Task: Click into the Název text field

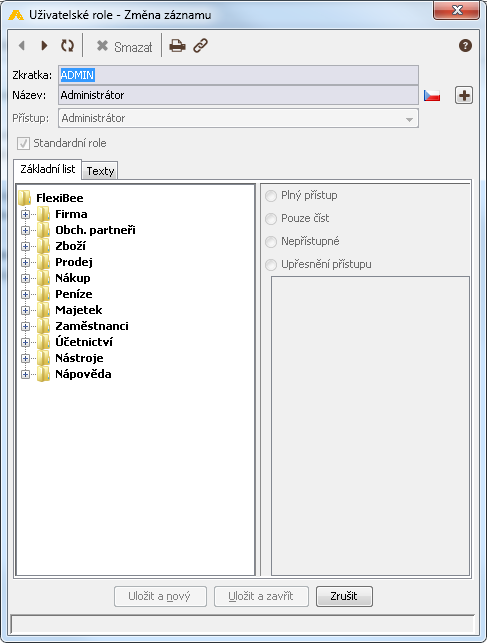Action: (x=238, y=95)
